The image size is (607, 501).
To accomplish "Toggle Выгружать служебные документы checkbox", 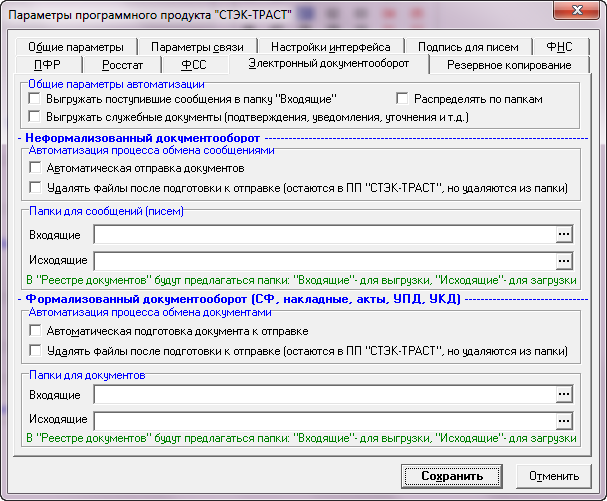I will [x=34, y=116].
